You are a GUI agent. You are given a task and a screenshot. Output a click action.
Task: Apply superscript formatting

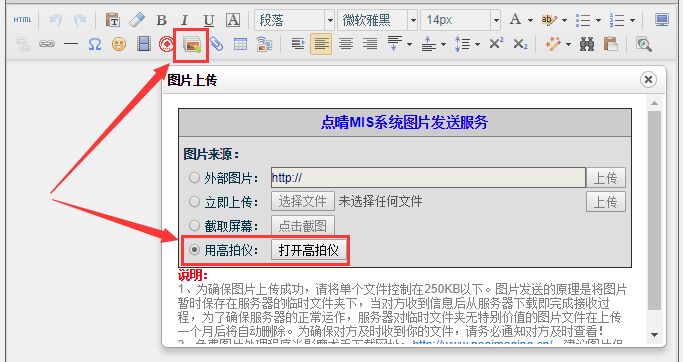point(496,44)
